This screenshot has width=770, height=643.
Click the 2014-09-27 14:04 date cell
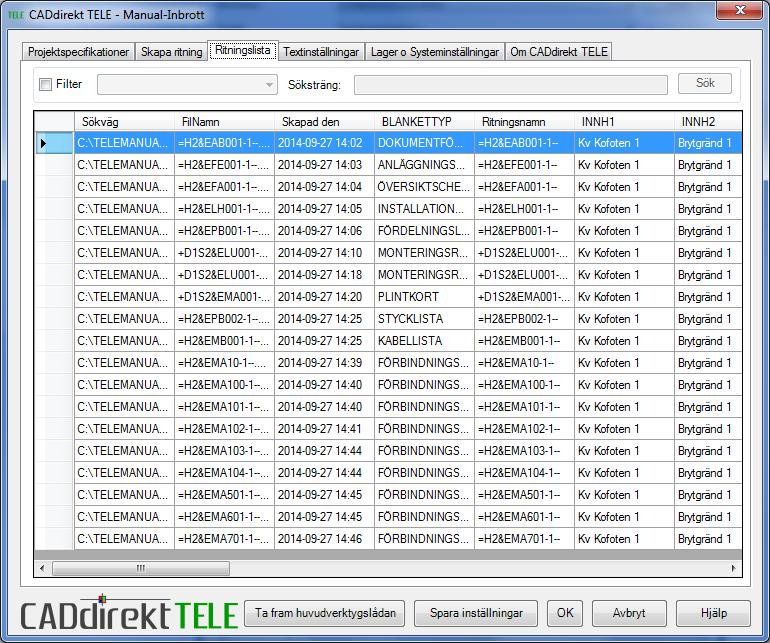click(324, 187)
